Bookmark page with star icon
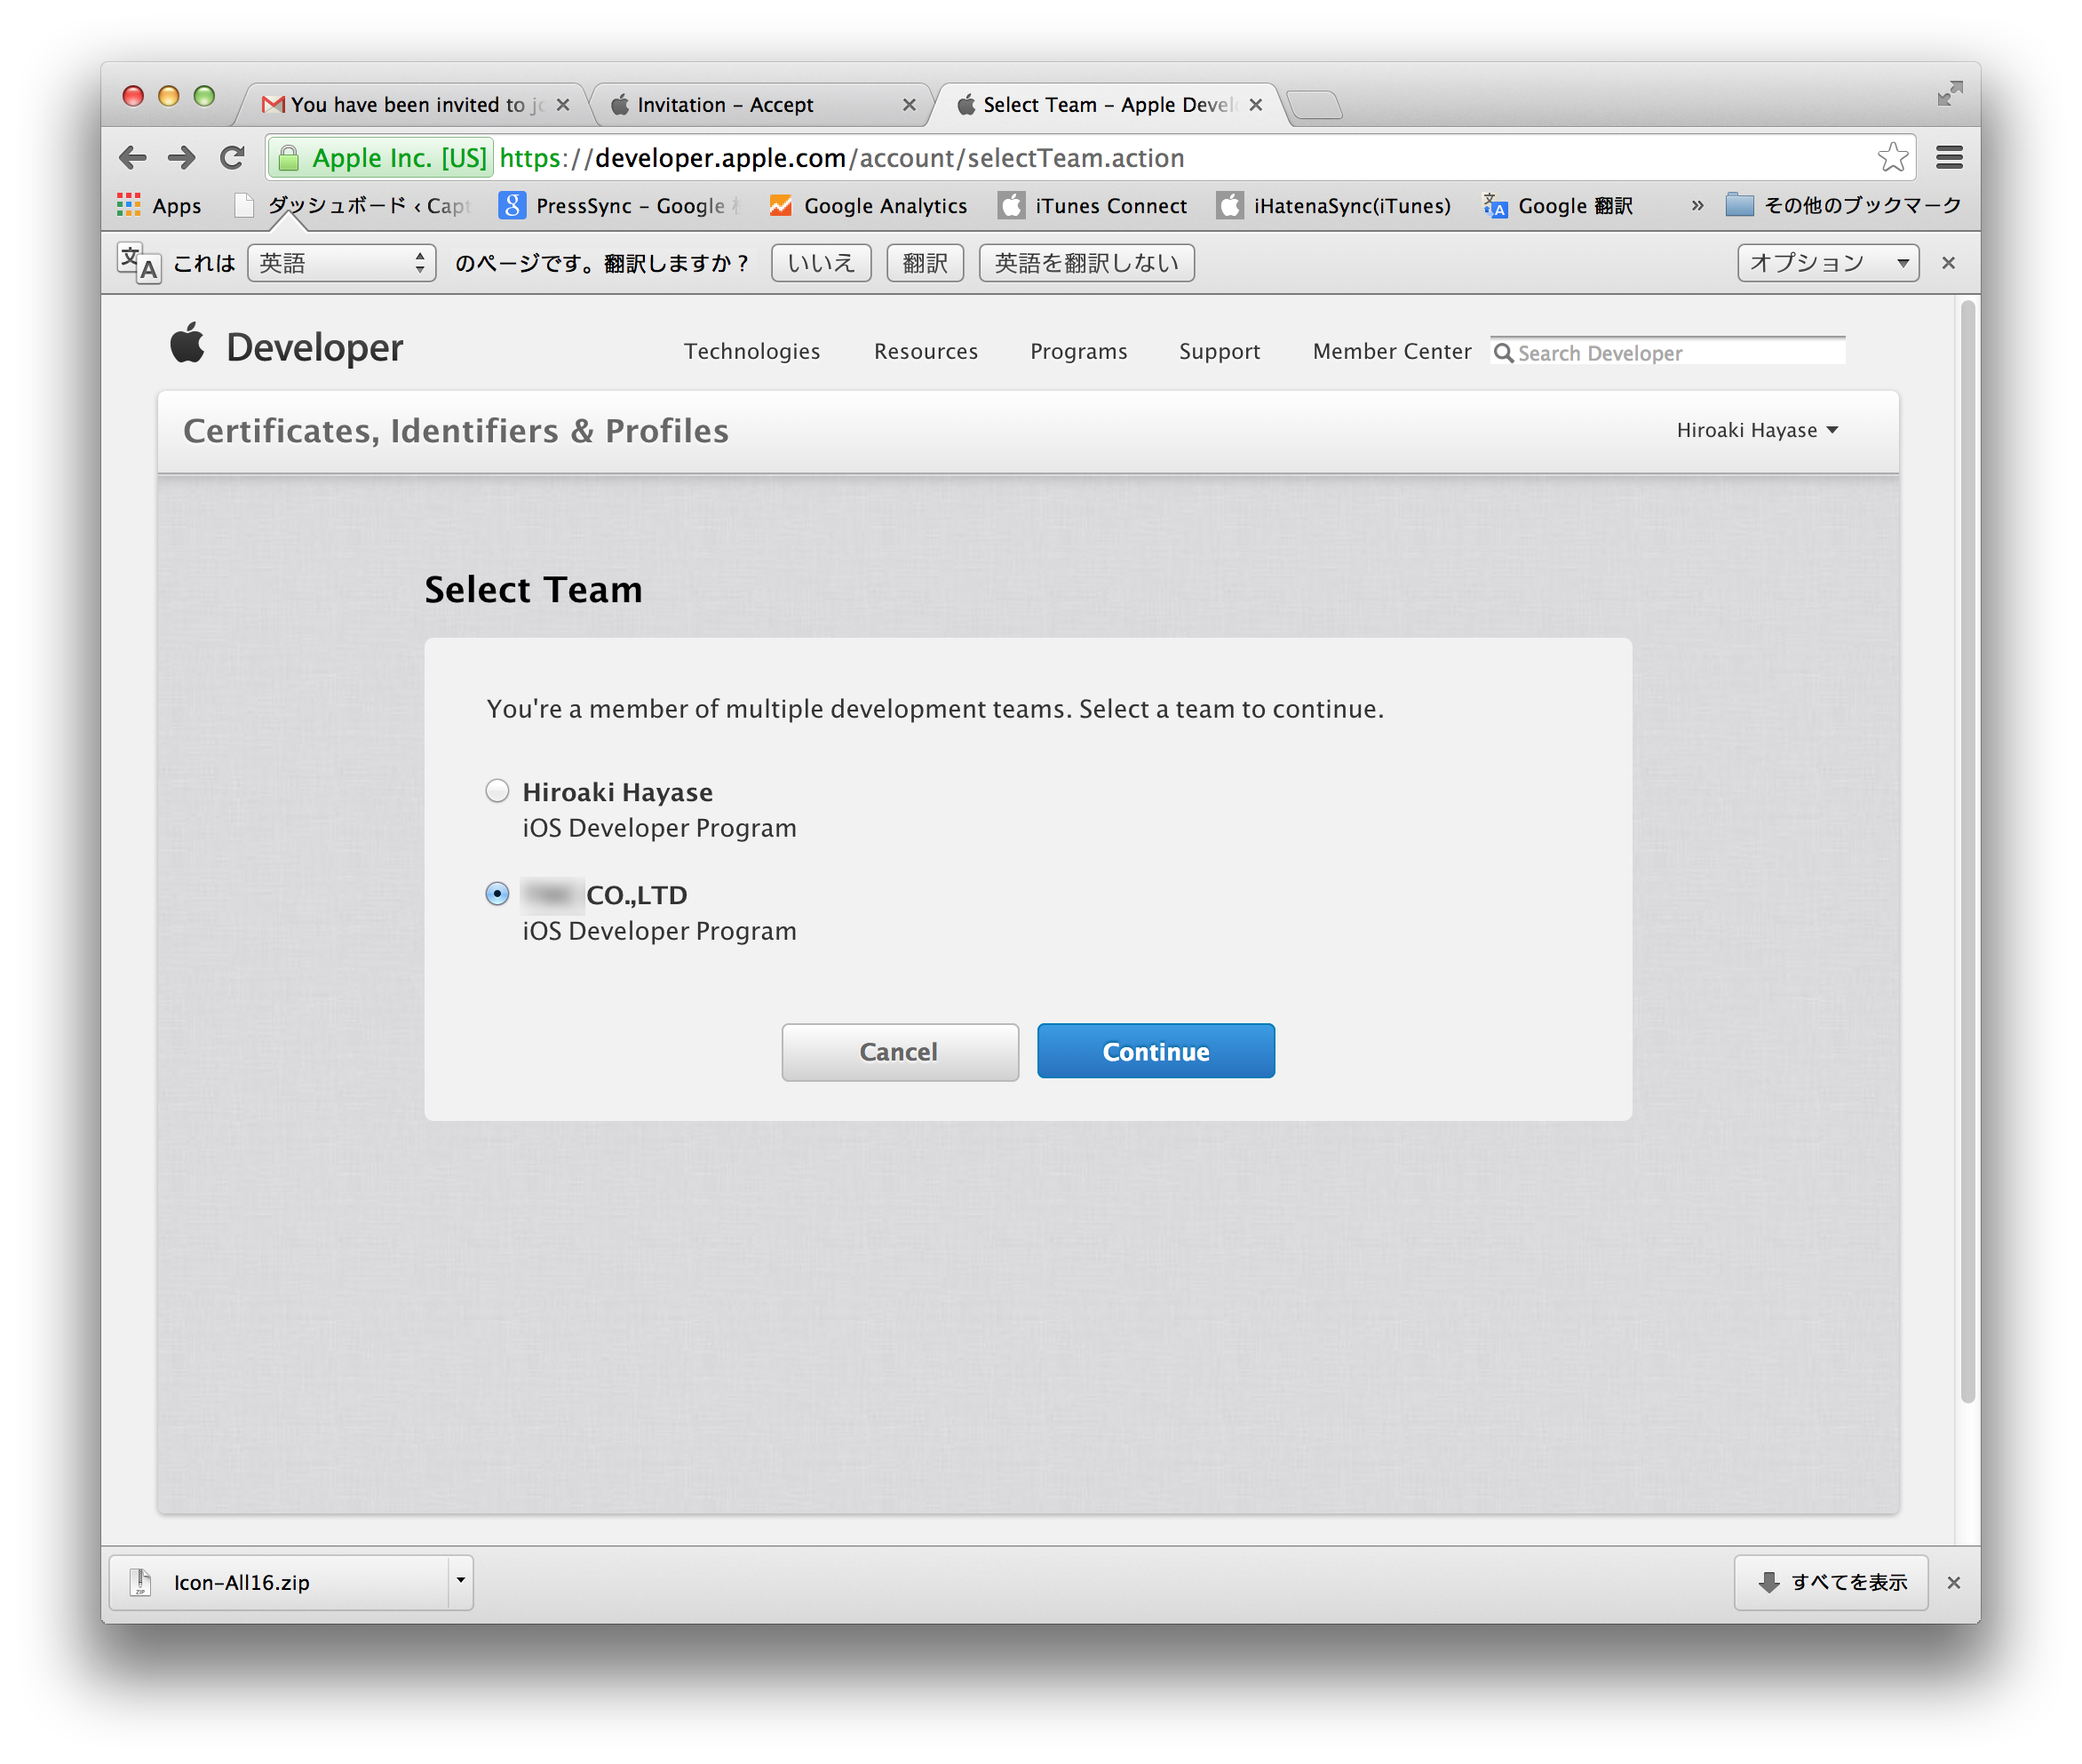Viewport: 2082px width, 1764px height. [1891, 158]
